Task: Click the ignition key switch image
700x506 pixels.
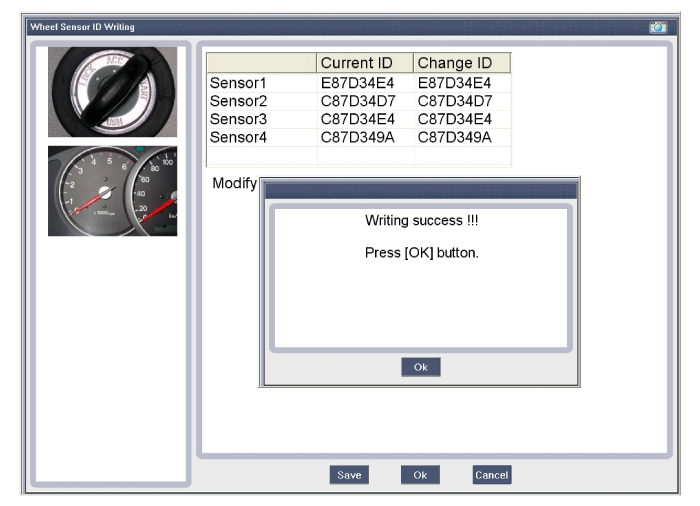Action: click(x=112, y=92)
